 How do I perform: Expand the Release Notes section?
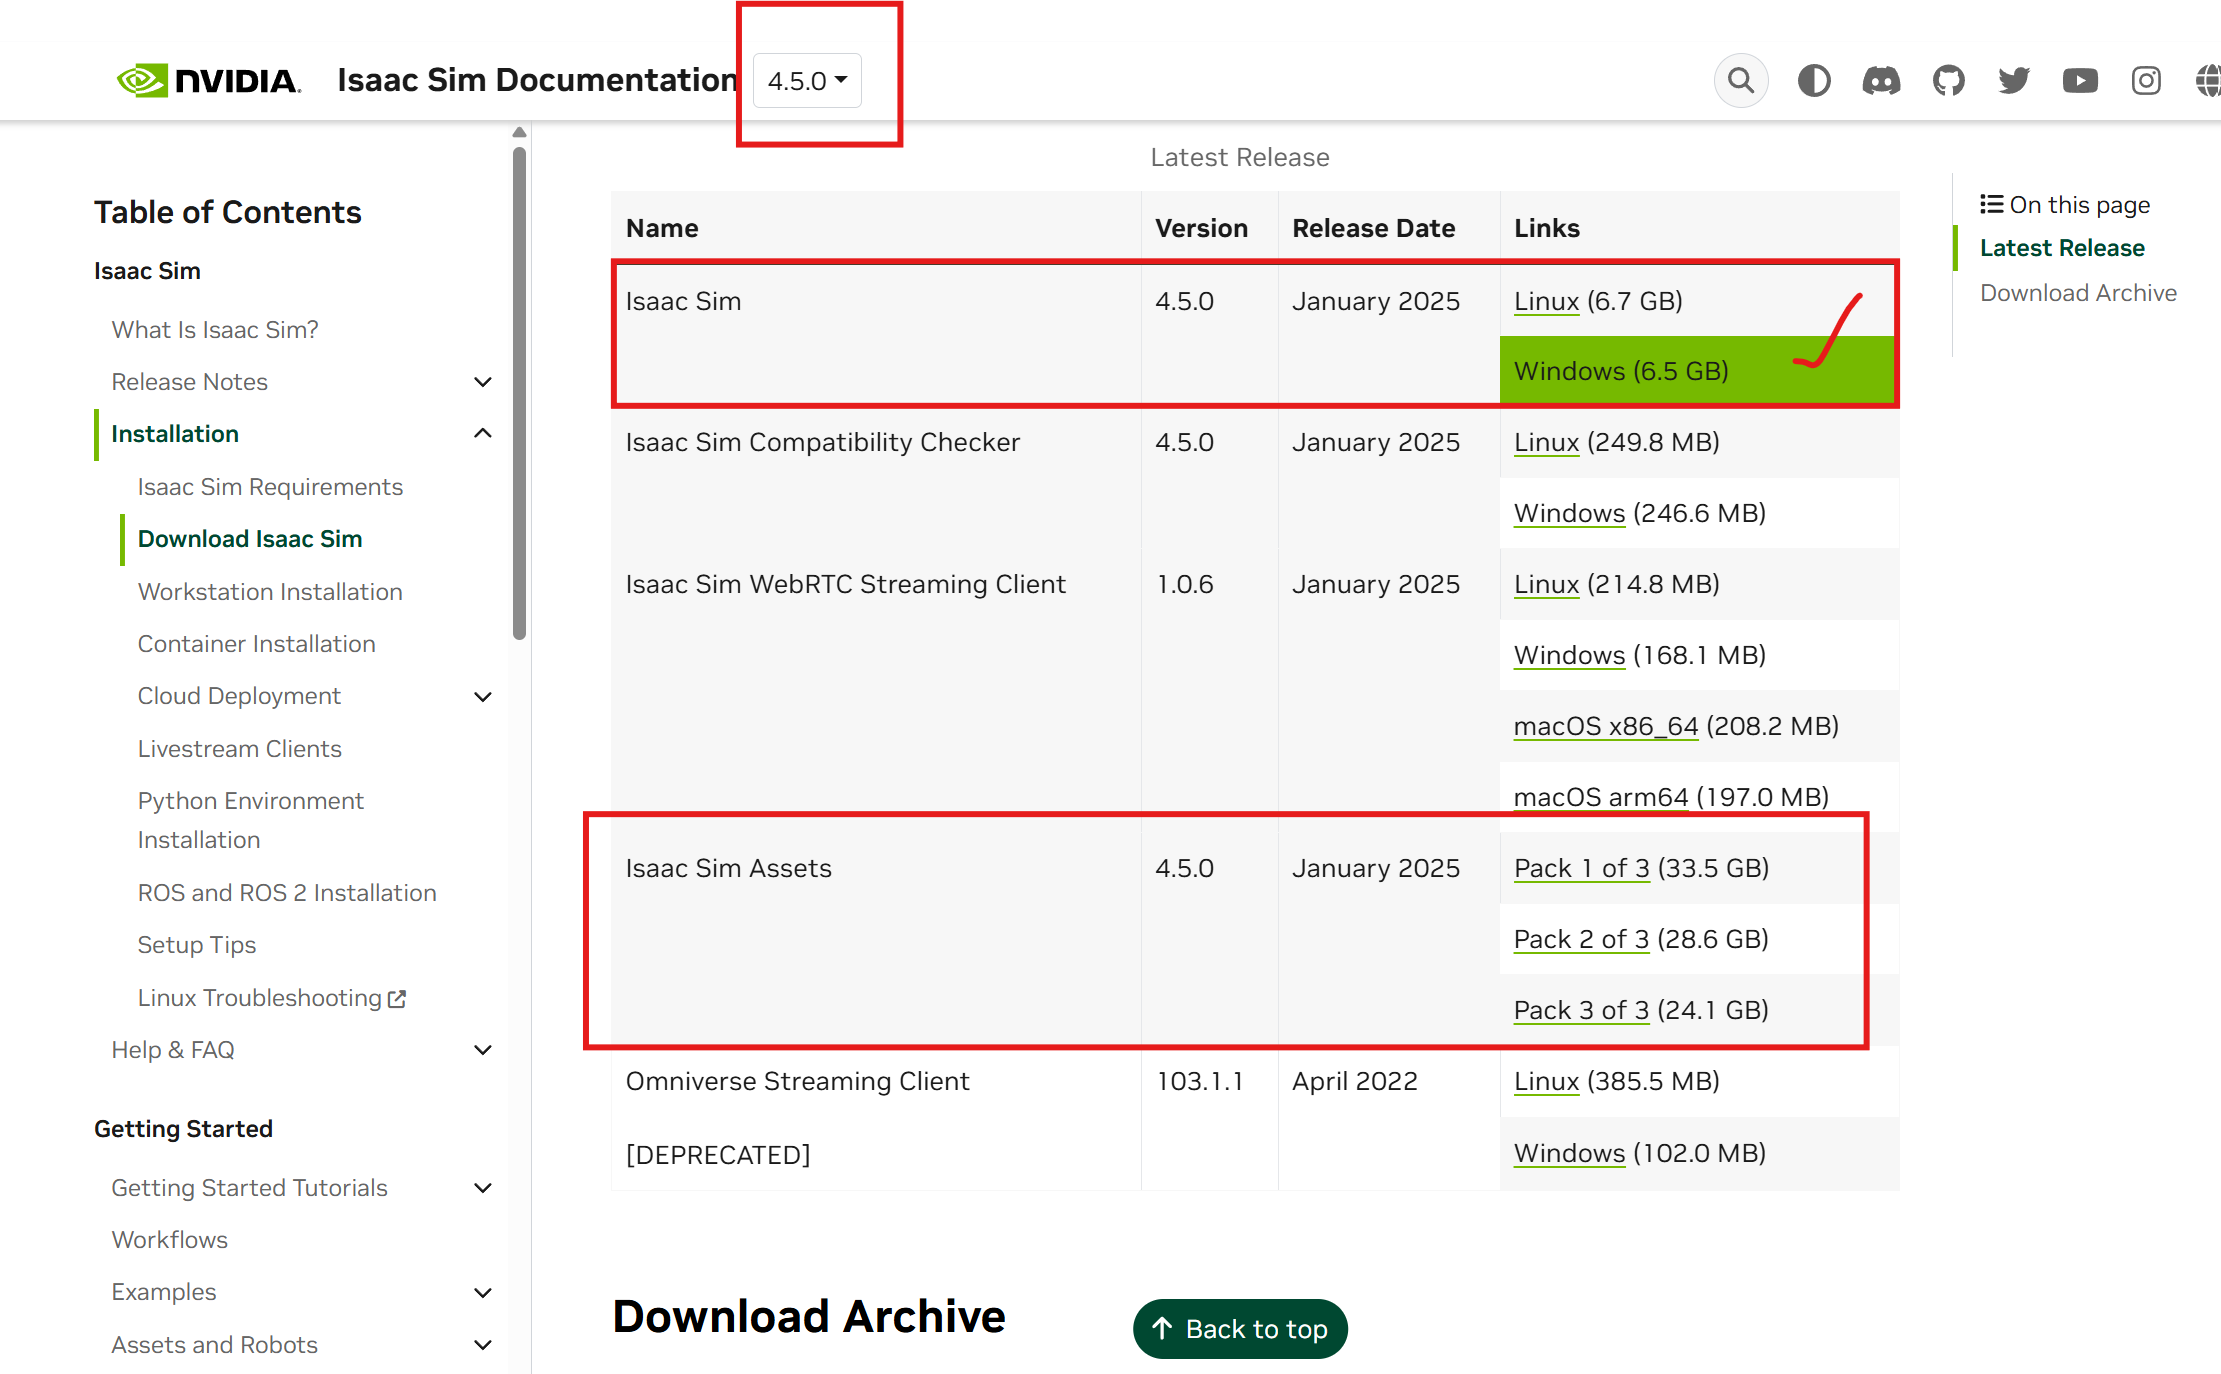483,382
